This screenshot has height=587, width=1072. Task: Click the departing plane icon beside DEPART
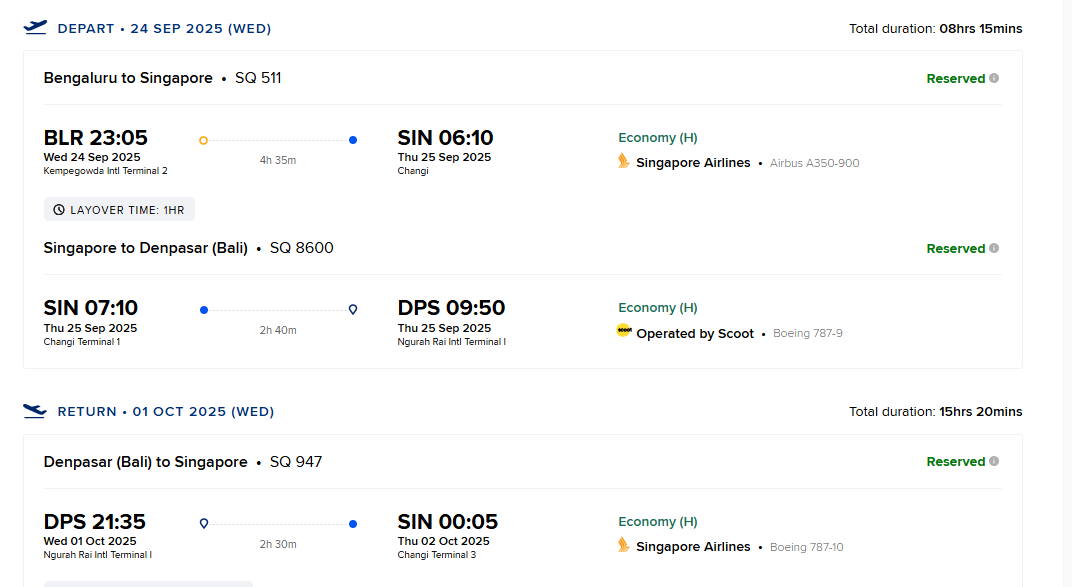pyautogui.click(x=35, y=27)
